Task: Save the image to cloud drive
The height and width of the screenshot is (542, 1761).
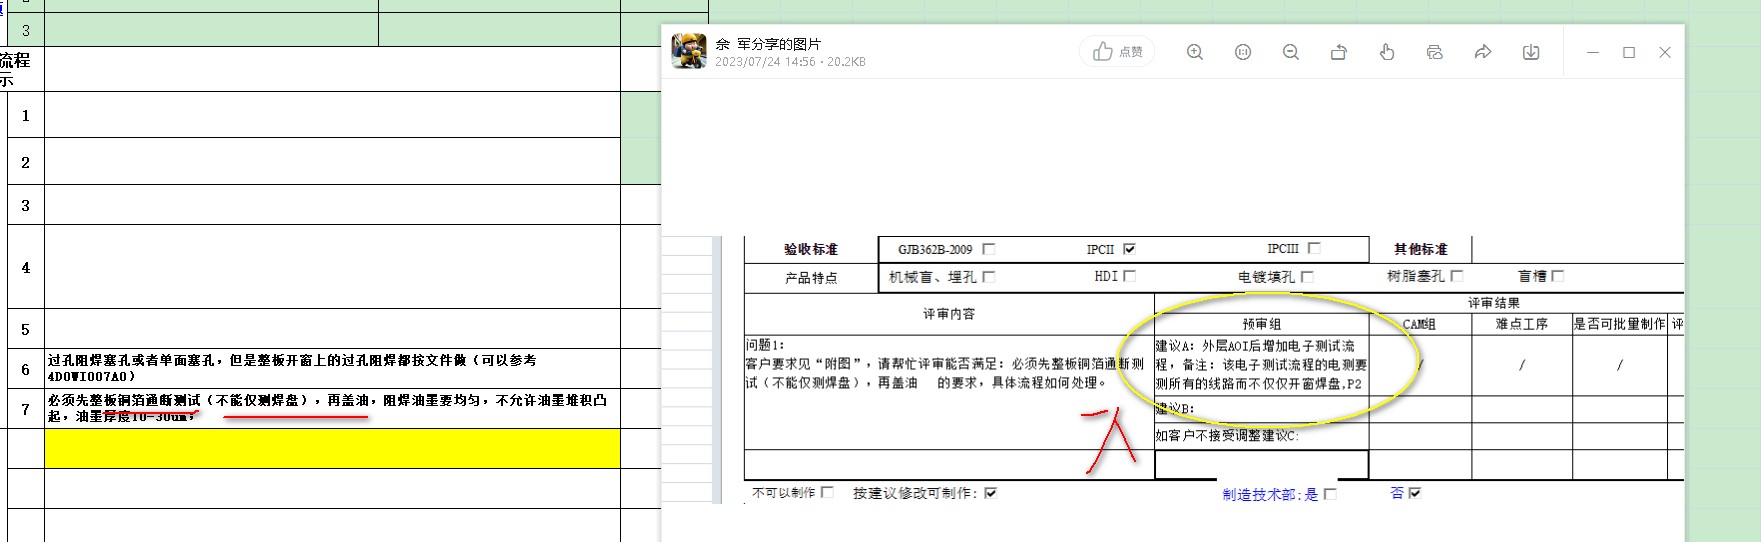Action: coord(1435,52)
